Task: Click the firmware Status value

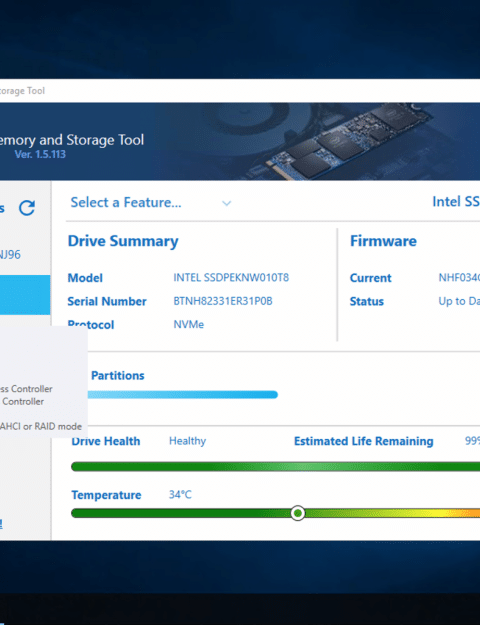Action: 459,301
